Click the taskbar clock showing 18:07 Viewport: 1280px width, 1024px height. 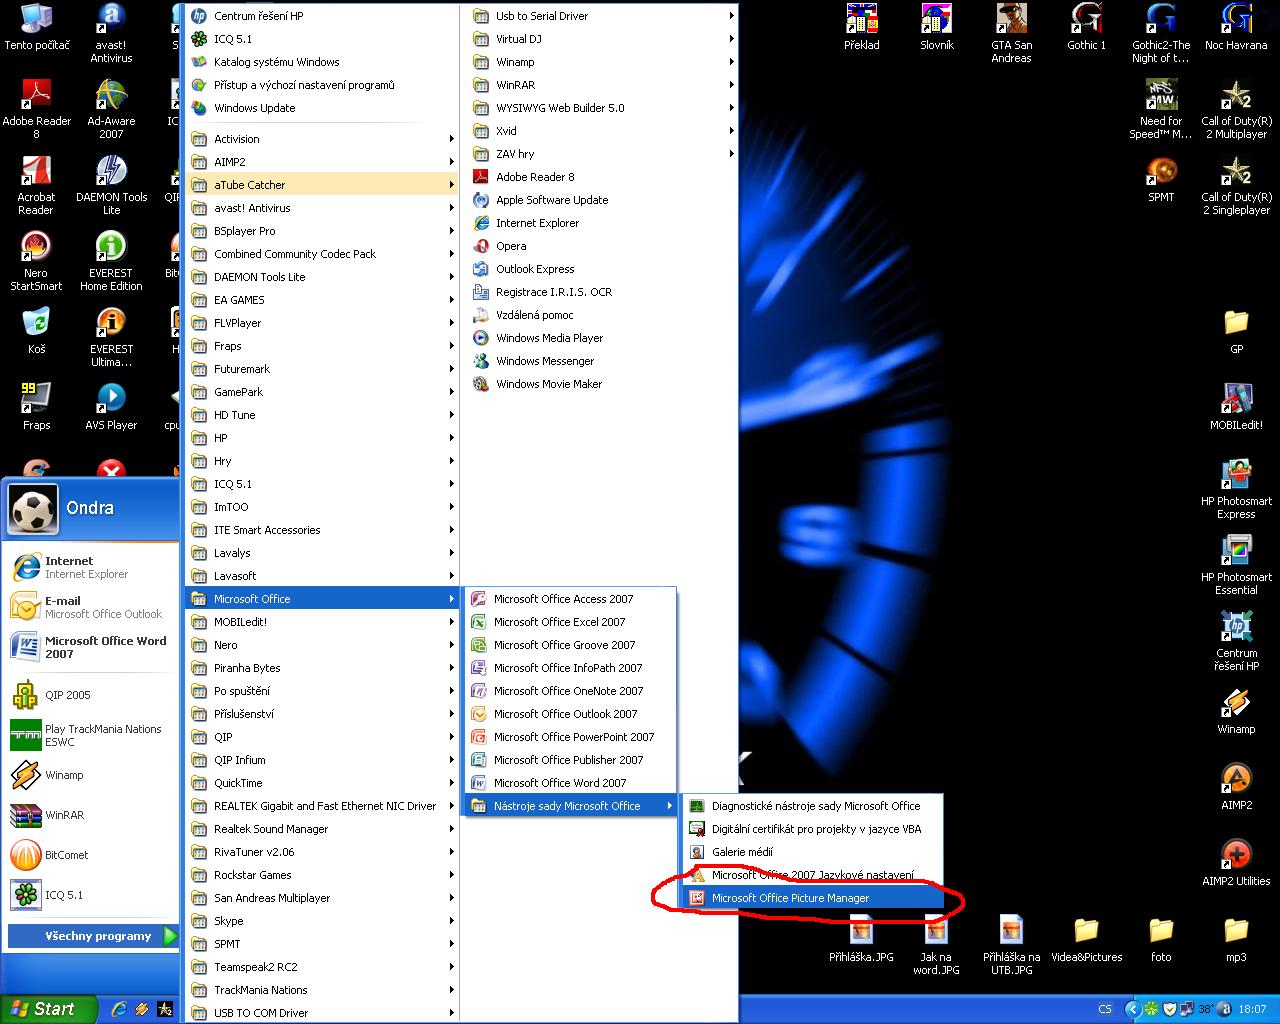point(1252,1009)
